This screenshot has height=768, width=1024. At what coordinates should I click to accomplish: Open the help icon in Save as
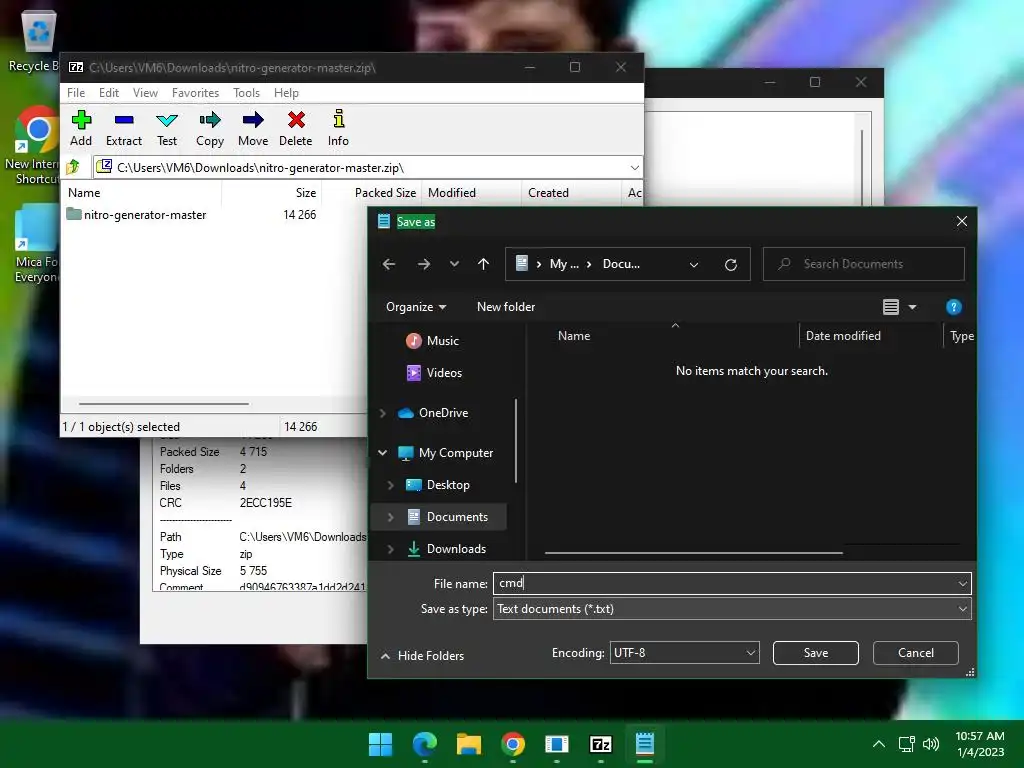(x=953, y=307)
